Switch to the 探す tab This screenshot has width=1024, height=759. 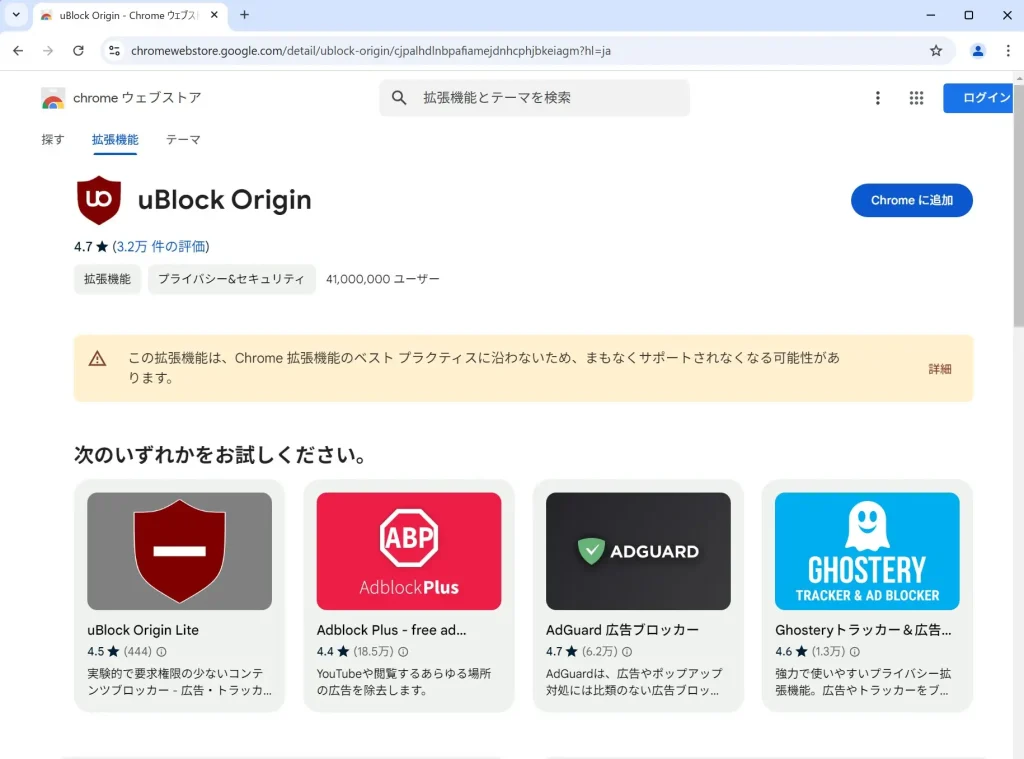coord(52,139)
